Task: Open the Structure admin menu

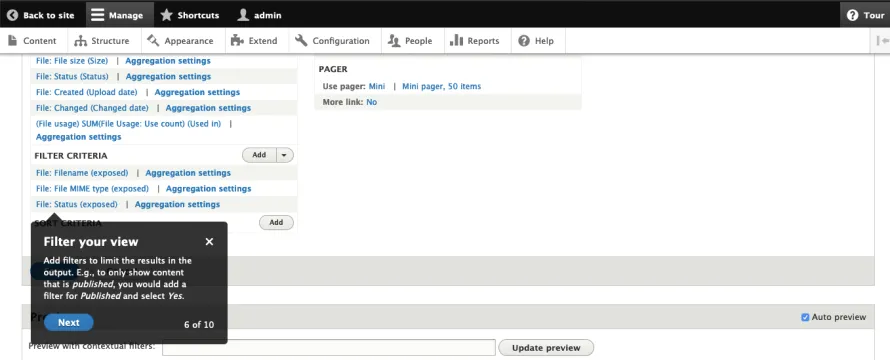Action: point(102,41)
